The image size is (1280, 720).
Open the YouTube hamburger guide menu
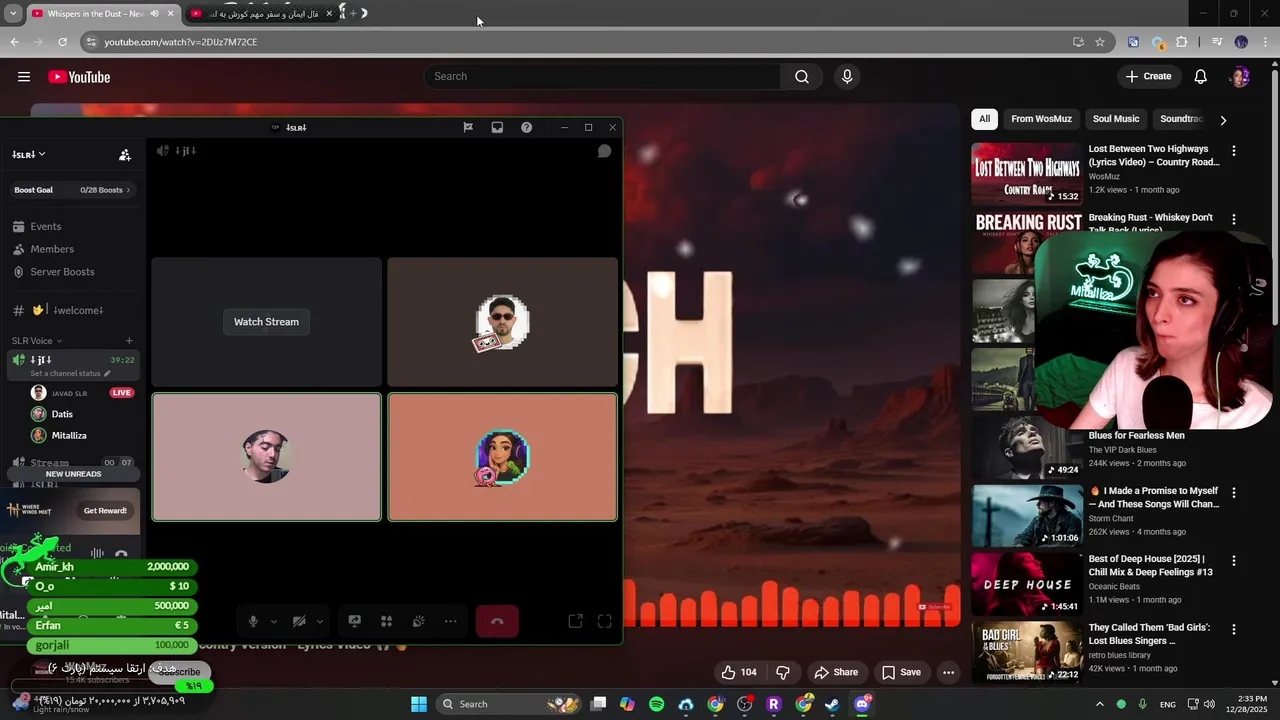click(x=24, y=77)
